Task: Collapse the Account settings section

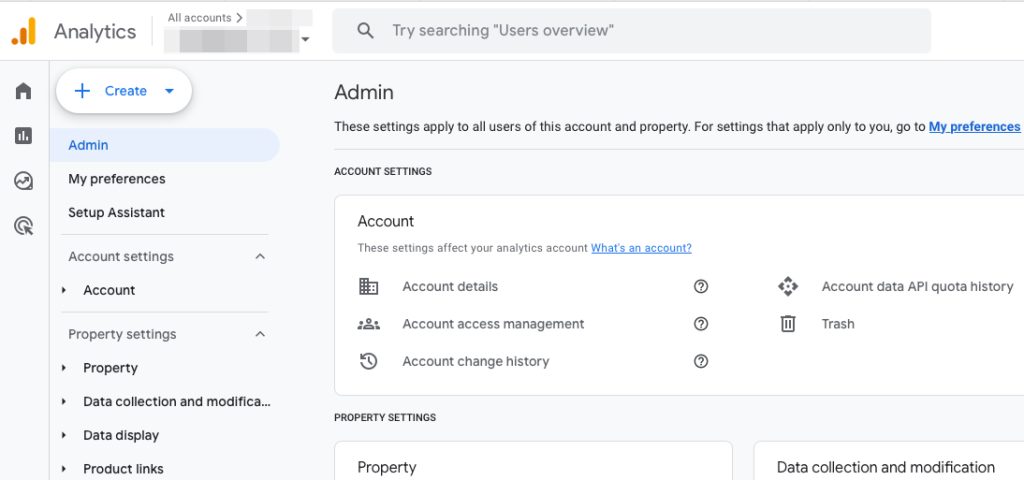Action: [260, 257]
